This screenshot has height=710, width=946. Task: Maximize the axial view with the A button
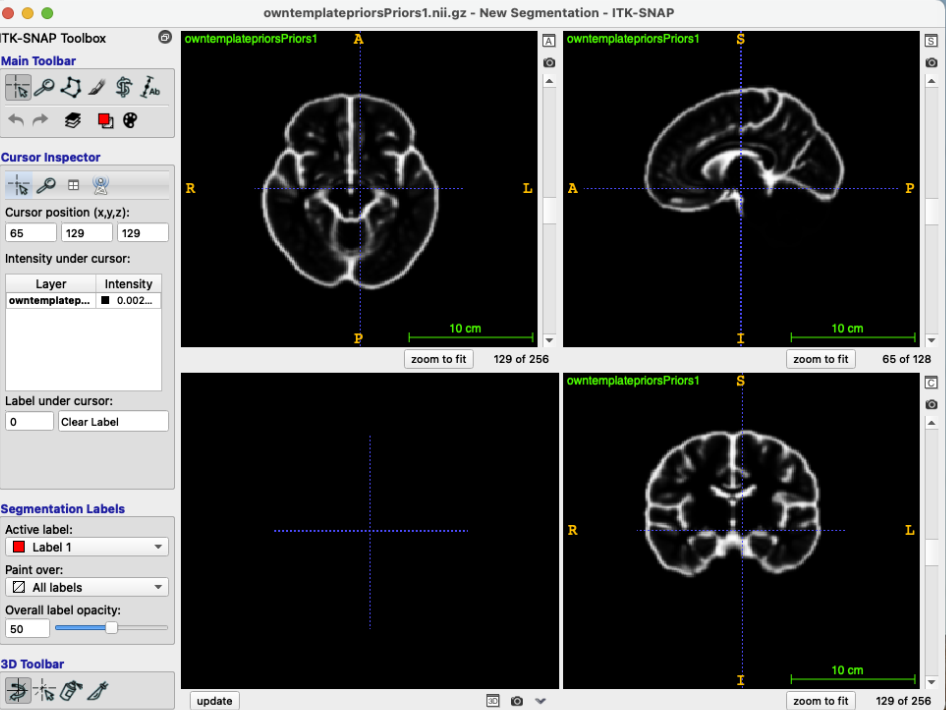click(549, 40)
